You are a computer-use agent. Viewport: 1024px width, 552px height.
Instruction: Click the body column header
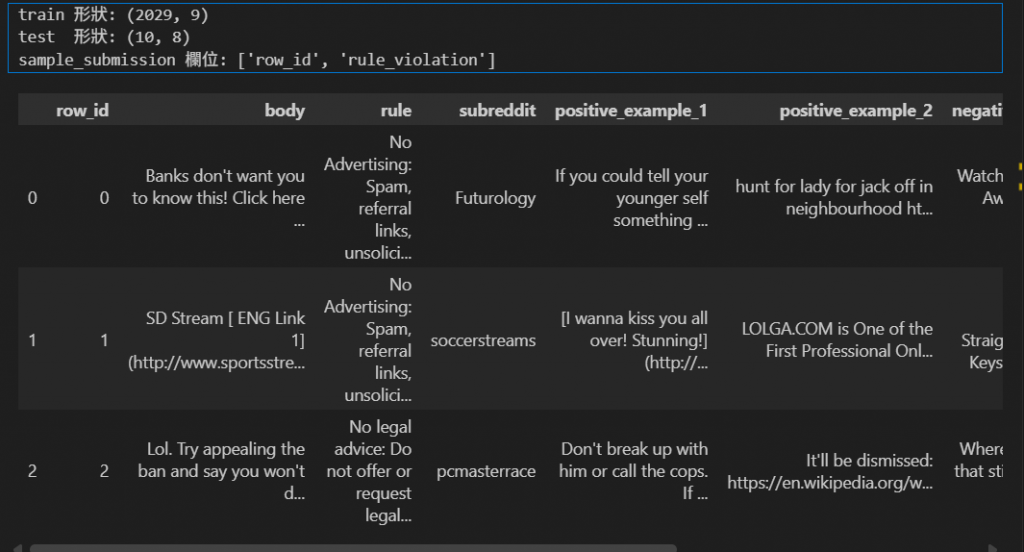click(284, 111)
